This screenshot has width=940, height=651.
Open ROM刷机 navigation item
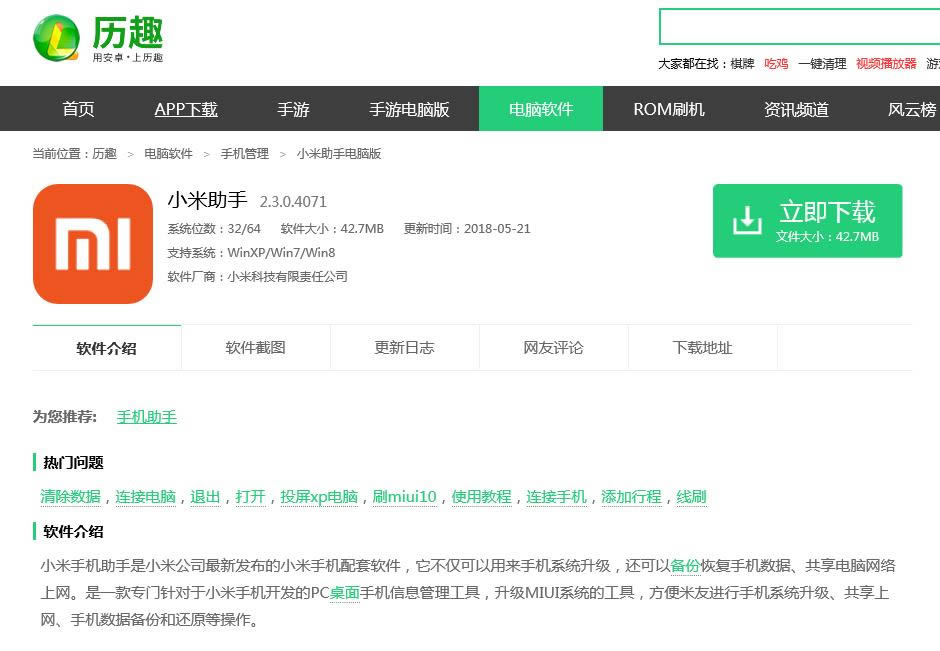tap(669, 109)
